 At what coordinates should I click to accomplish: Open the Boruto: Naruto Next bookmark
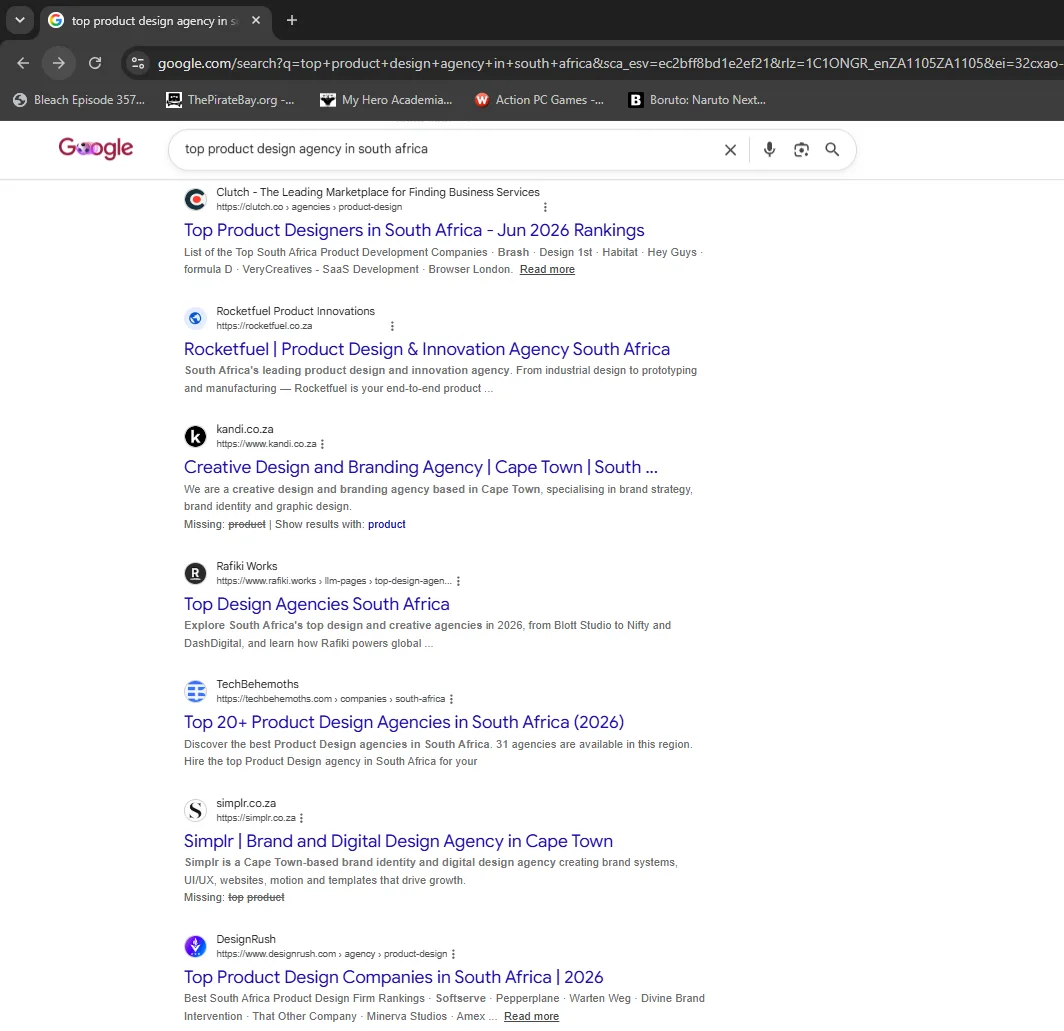[x=698, y=100]
